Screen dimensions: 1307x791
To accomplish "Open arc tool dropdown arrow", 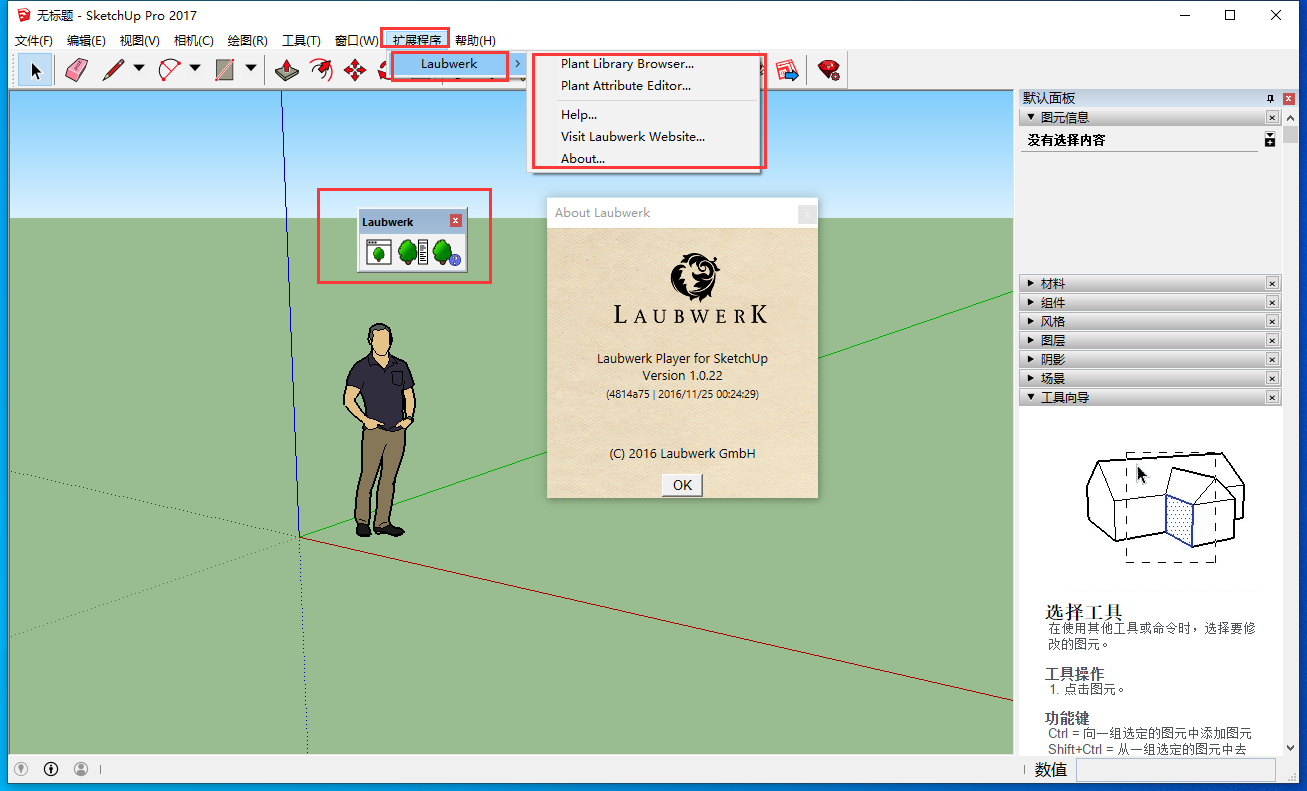I will 195,70.
